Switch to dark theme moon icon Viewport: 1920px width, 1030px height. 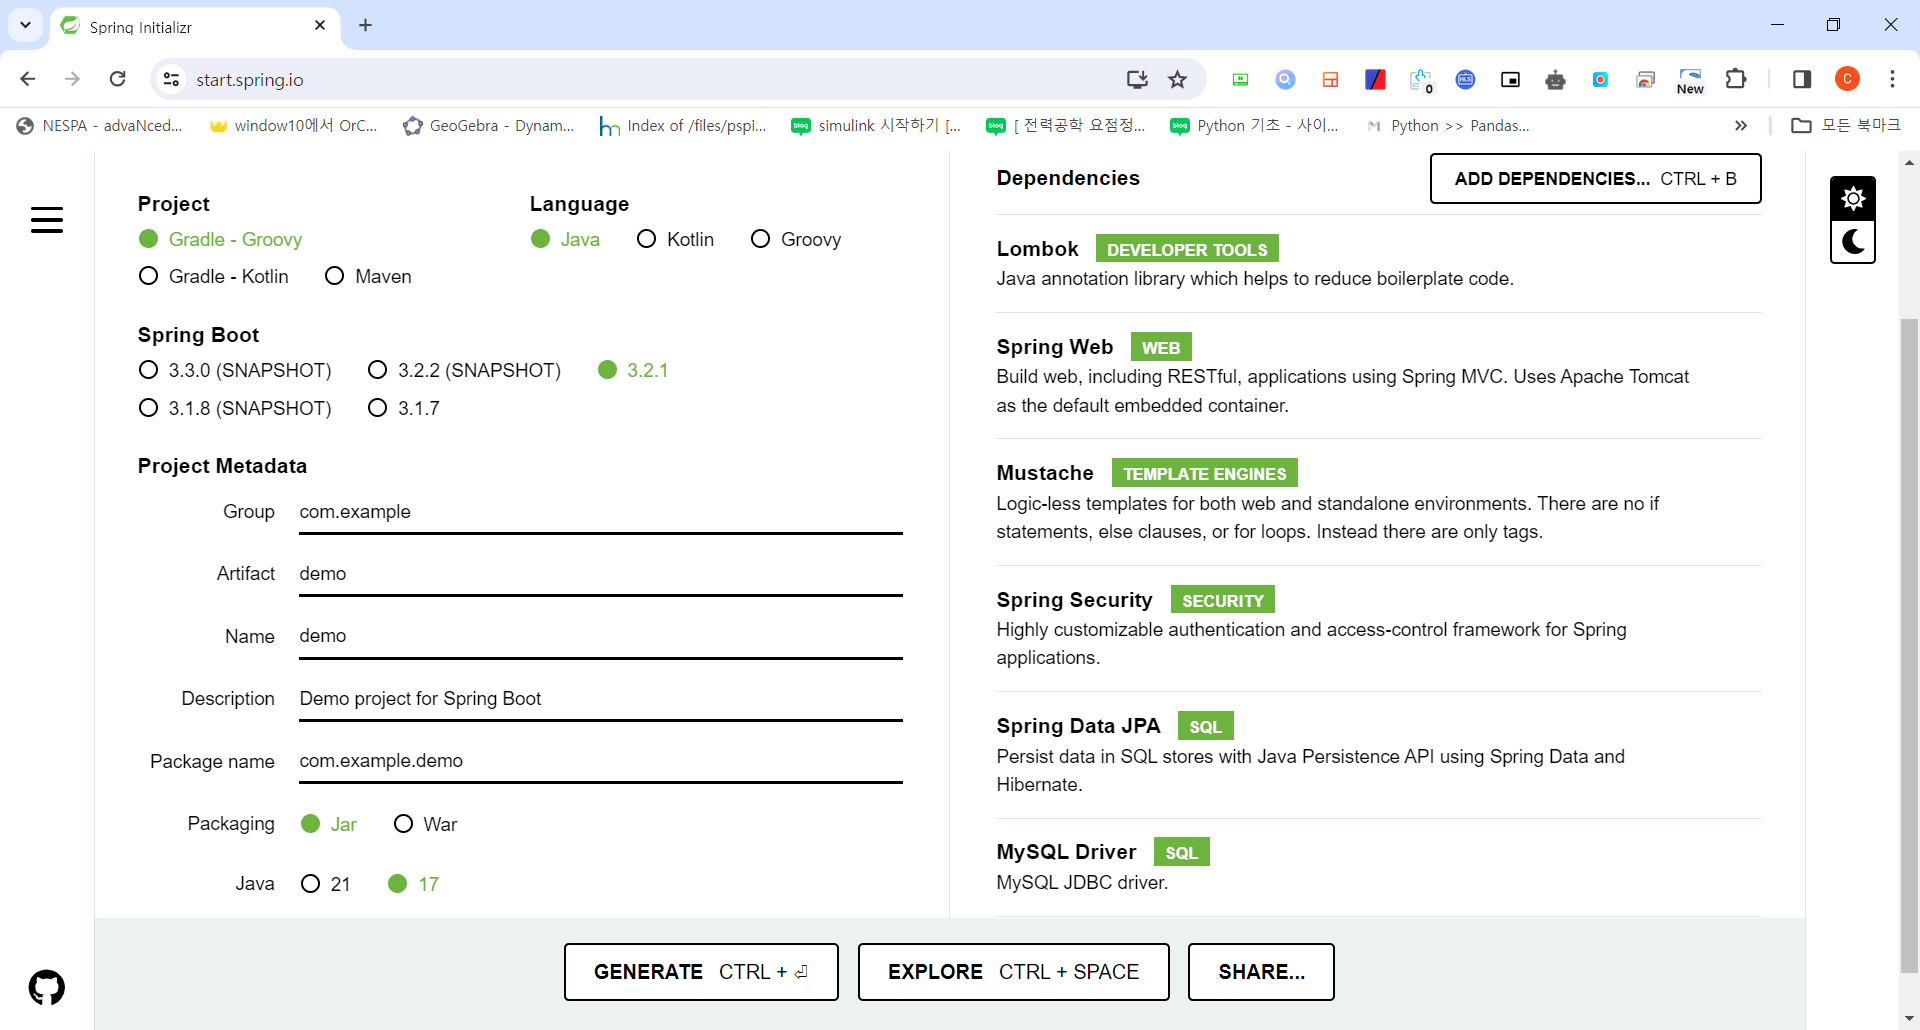(1853, 242)
